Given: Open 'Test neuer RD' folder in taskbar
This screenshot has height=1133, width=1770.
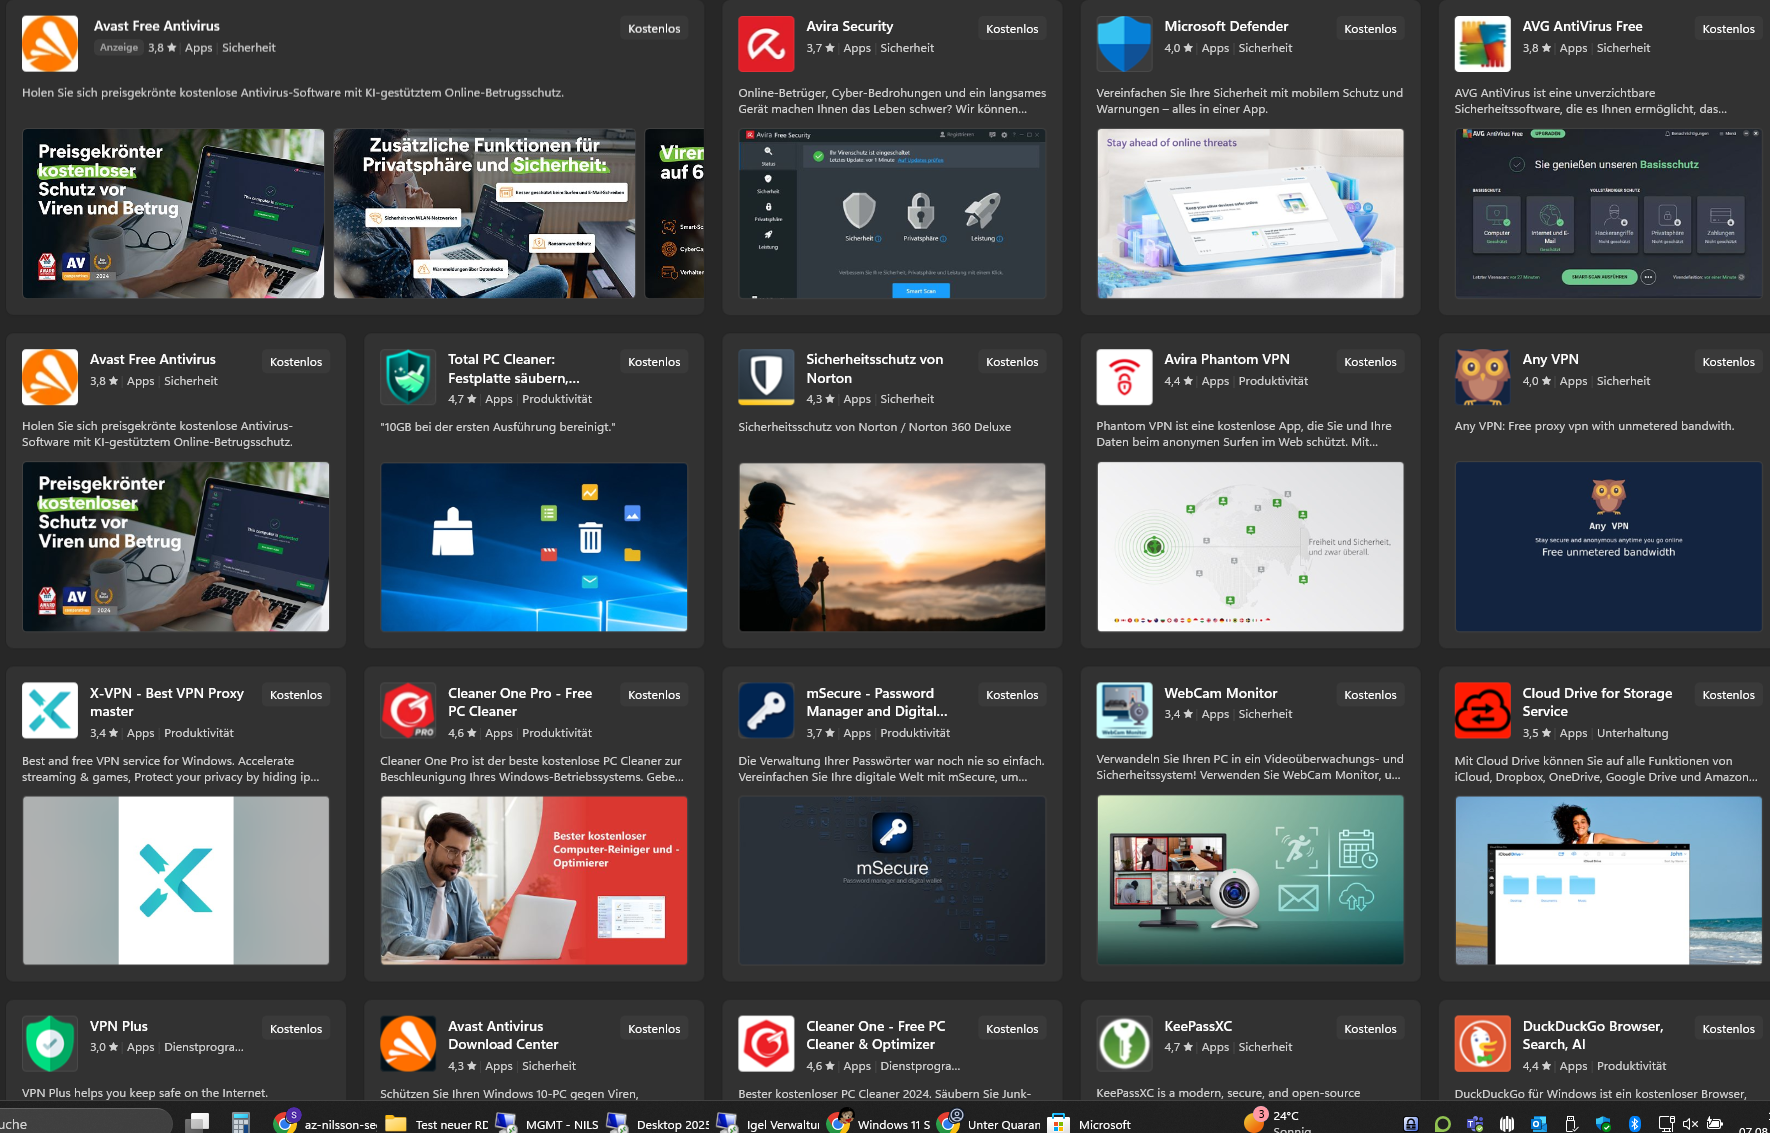Looking at the screenshot, I should (437, 1124).
